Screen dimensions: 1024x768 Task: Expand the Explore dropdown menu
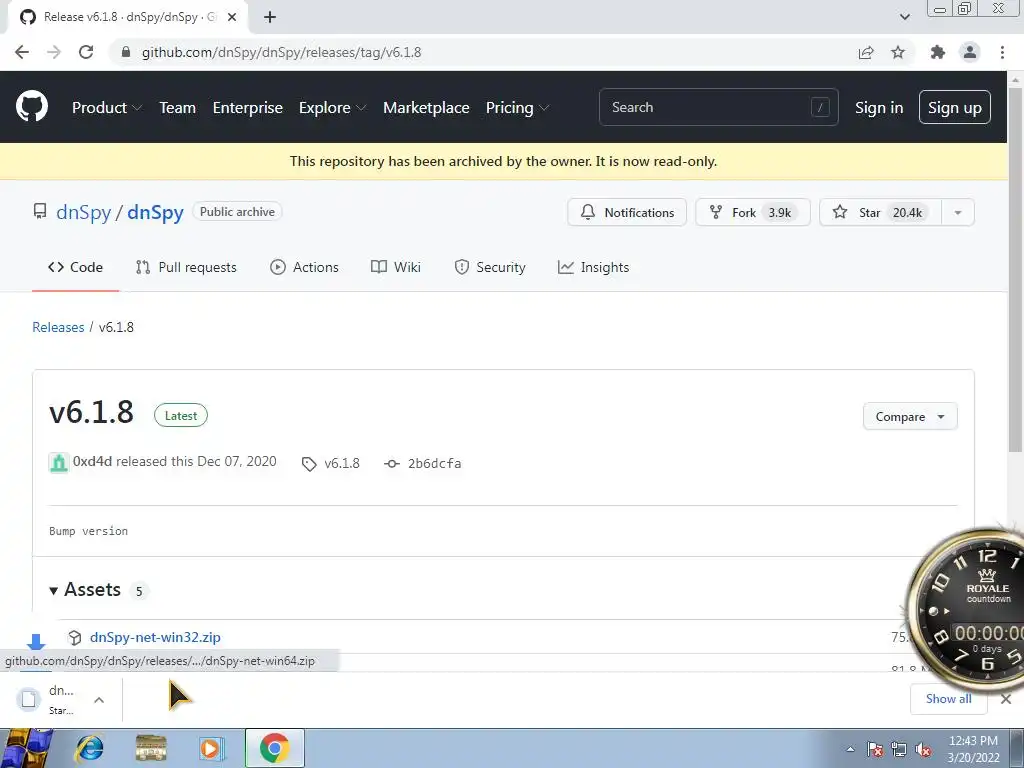coord(332,108)
